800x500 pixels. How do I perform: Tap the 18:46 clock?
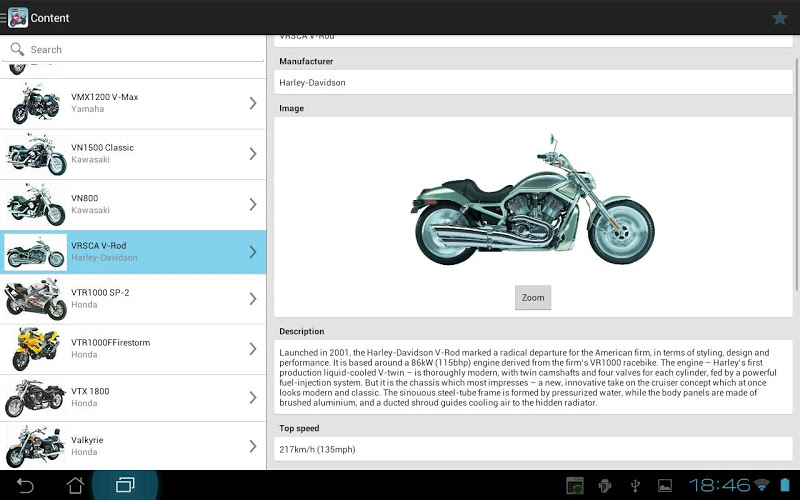(x=720, y=485)
